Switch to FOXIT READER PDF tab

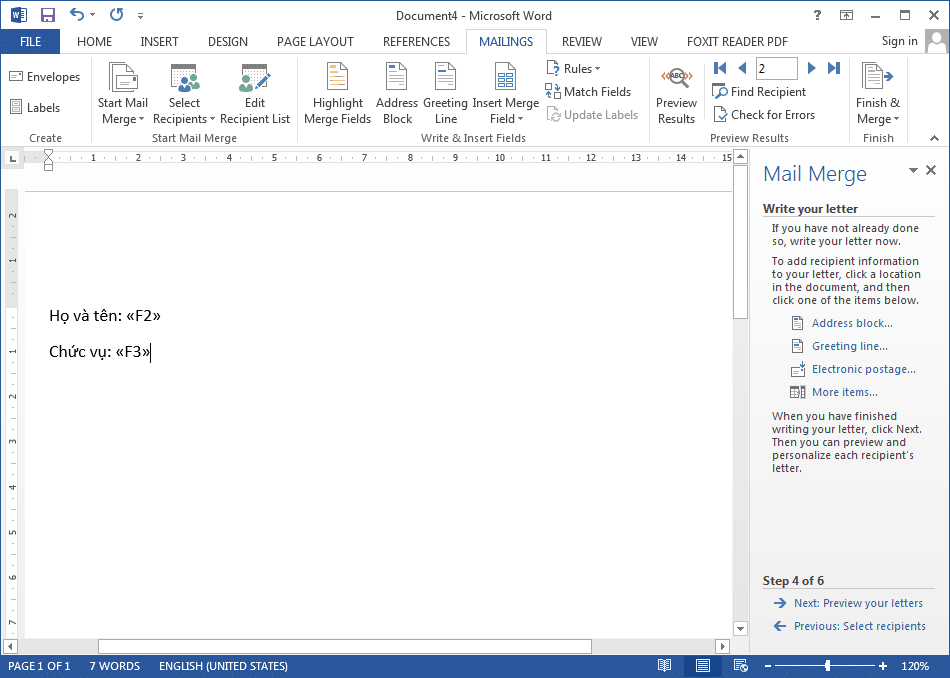737,41
